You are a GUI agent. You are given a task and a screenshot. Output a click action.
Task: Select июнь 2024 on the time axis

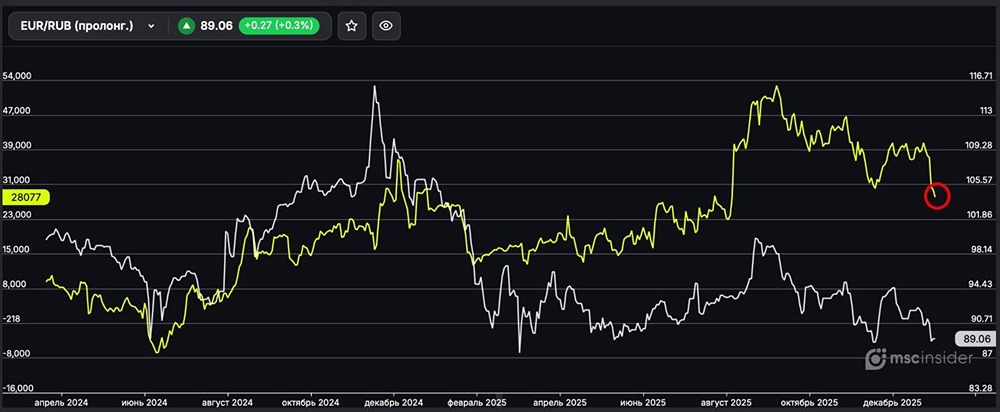pyautogui.click(x=143, y=403)
